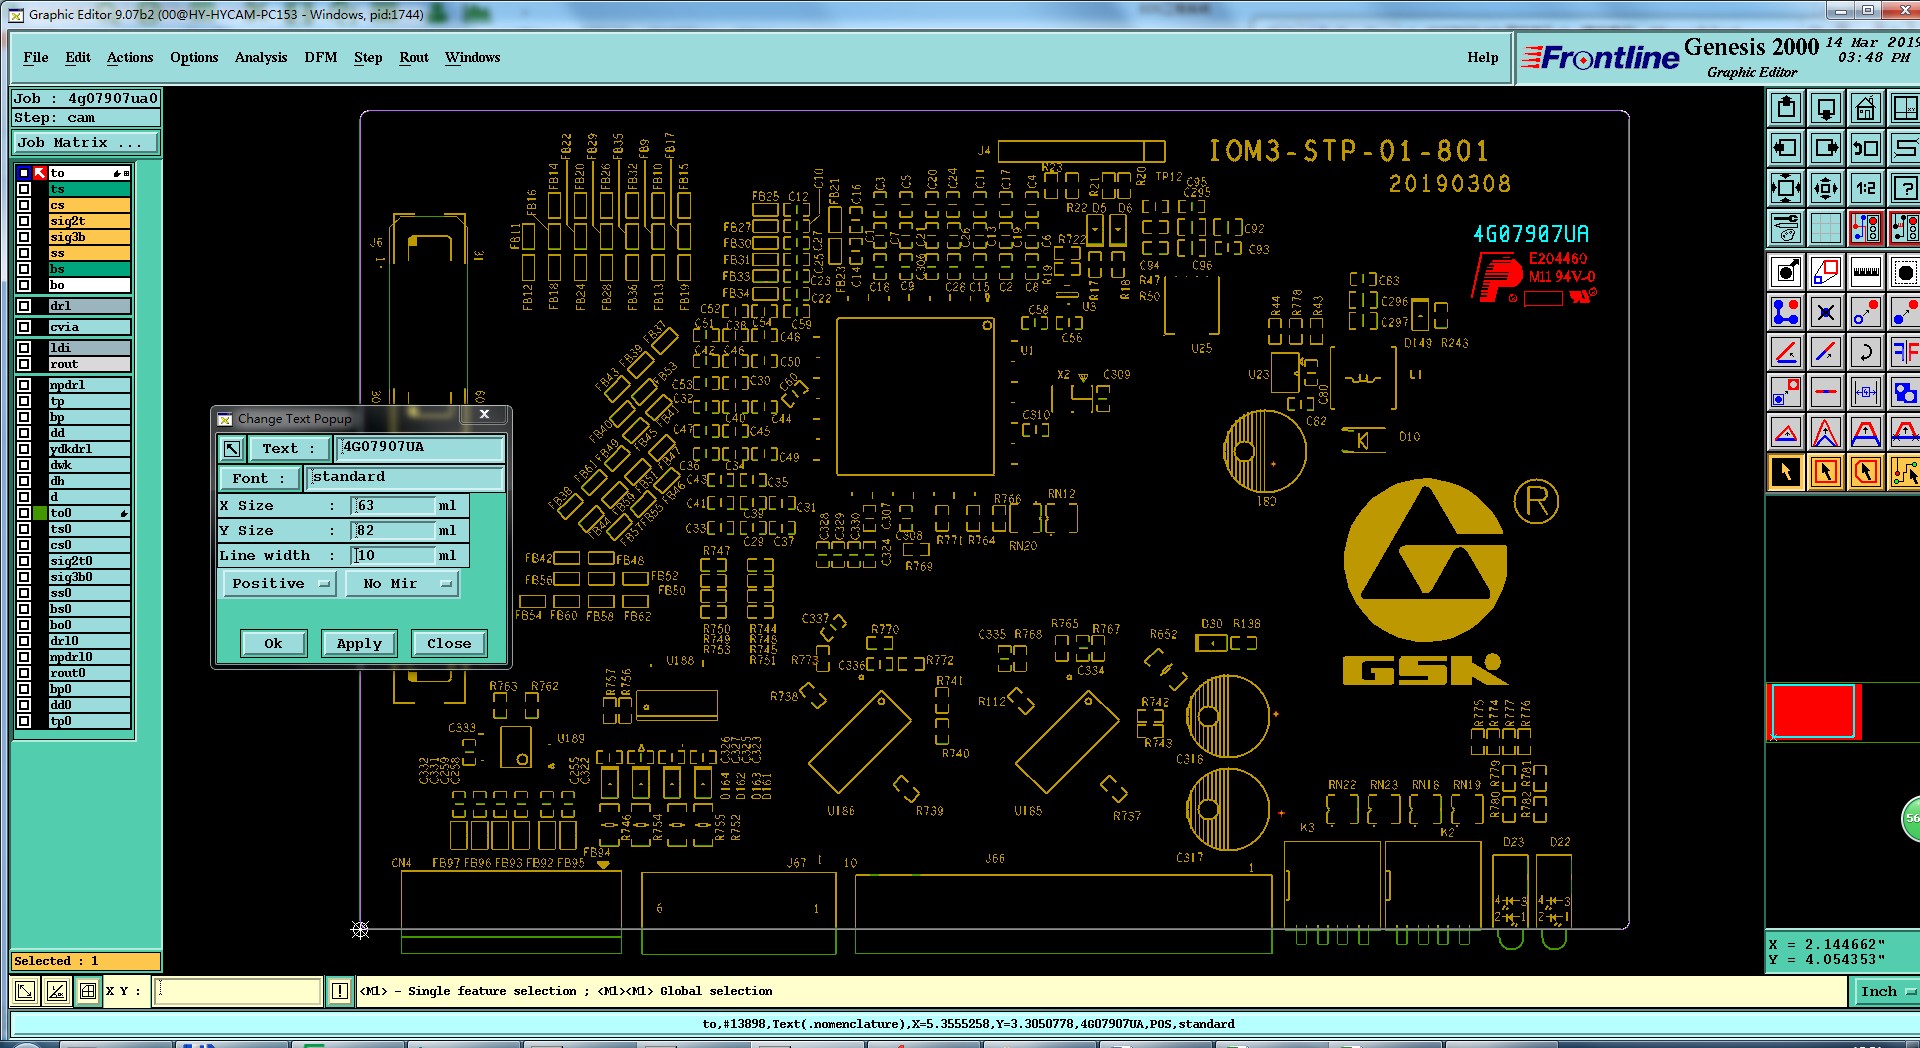Click the 1:2 zoom scale icon
1920x1048 pixels.
tap(1866, 188)
